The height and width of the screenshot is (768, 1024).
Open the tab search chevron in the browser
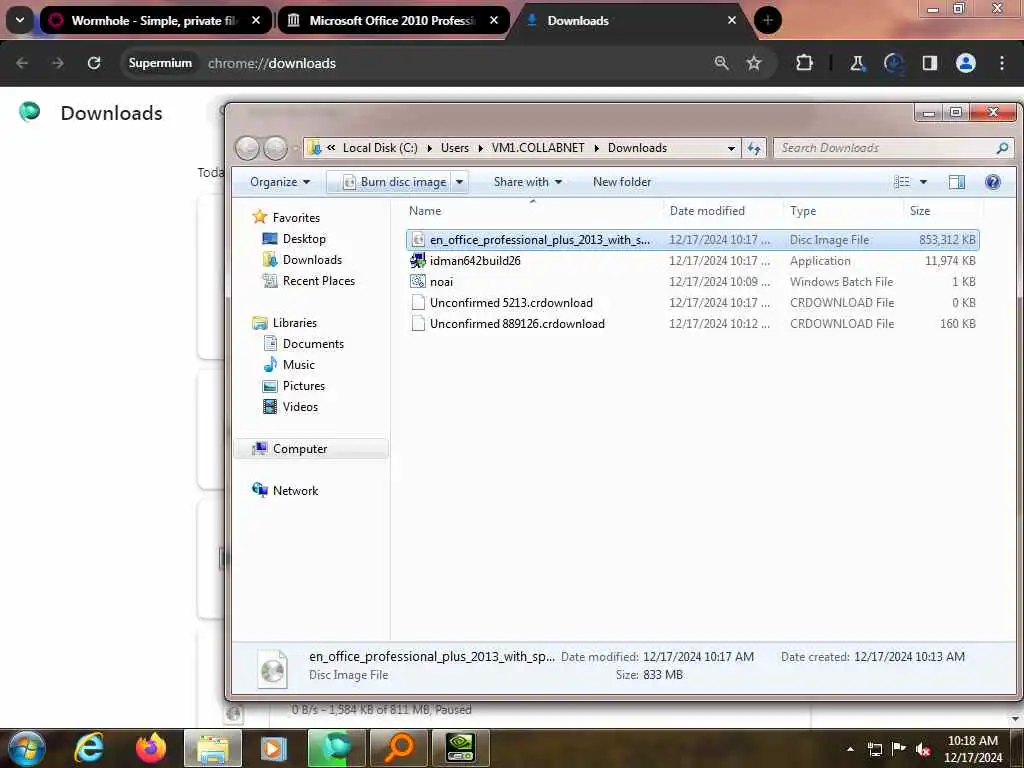pyautogui.click(x=20, y=20)
